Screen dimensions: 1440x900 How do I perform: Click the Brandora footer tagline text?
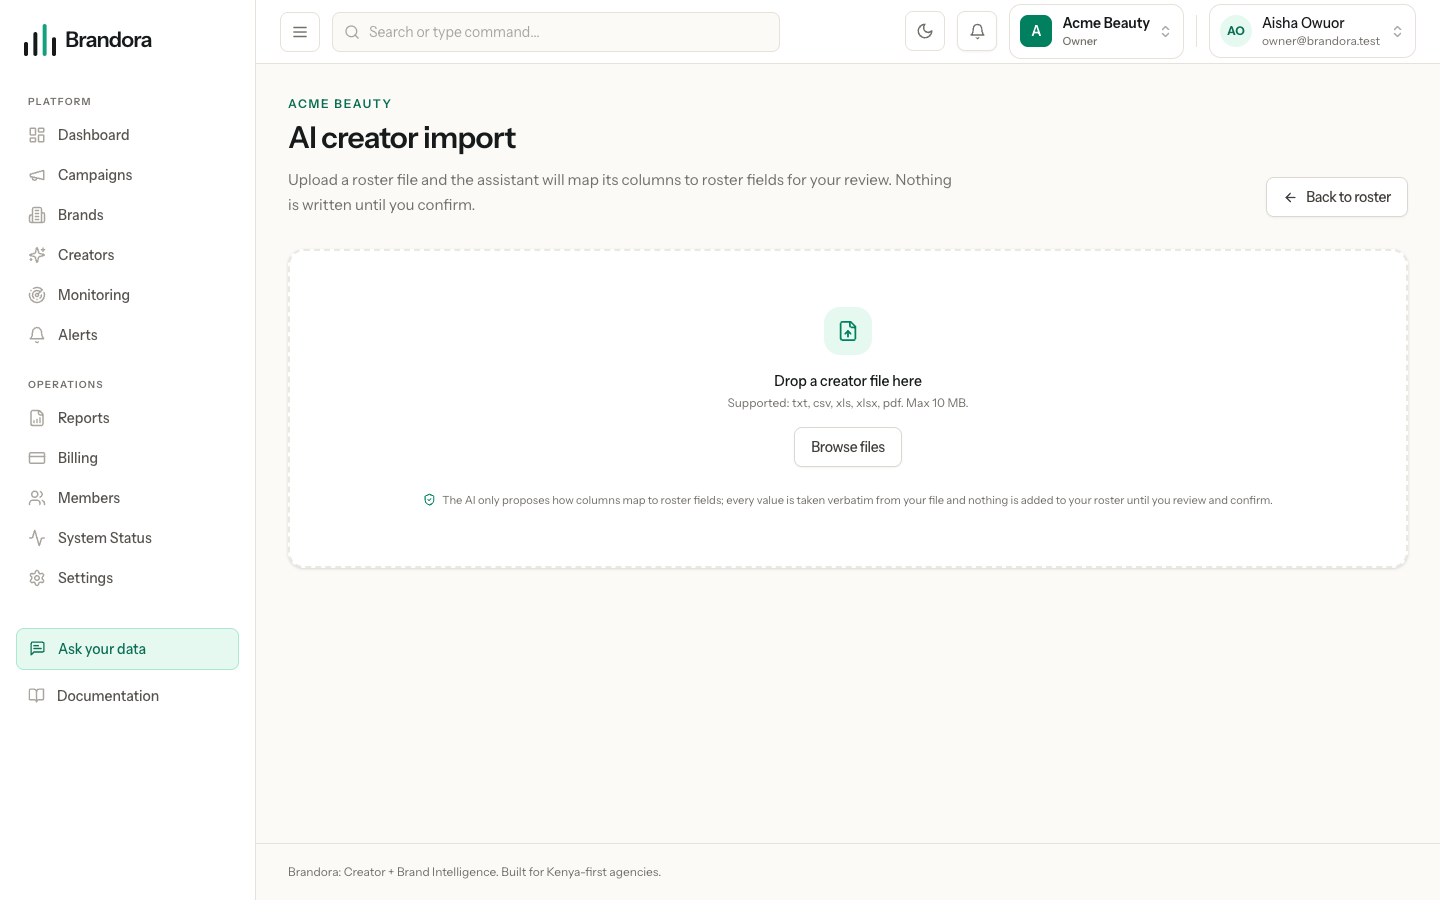click(474, 872)
